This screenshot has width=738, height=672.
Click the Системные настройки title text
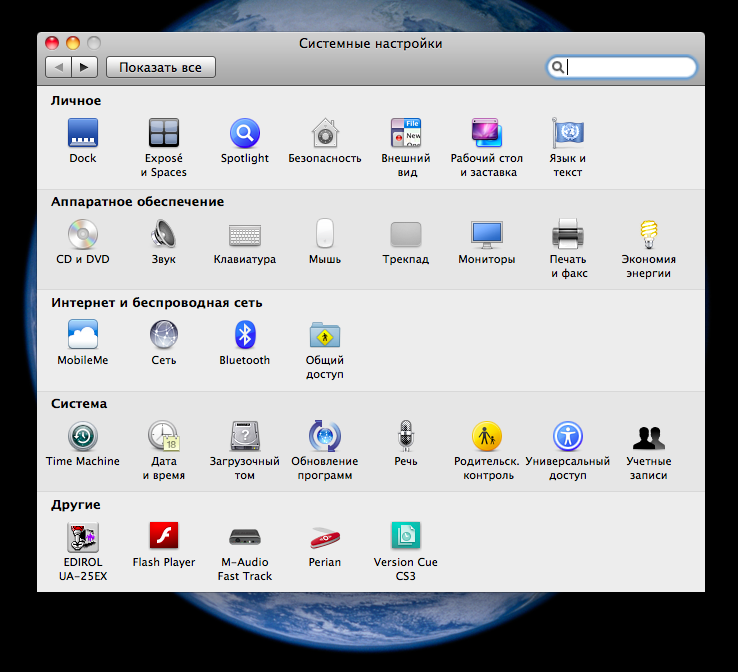point(370,44)
